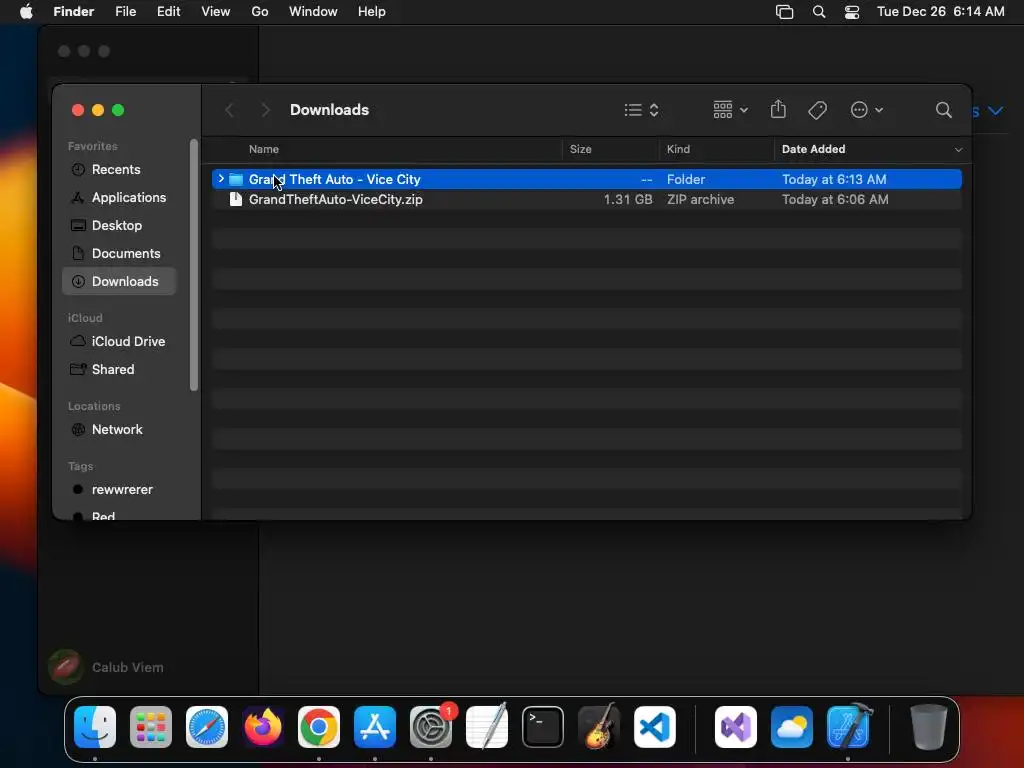
Task: Open Control Center in menu bar
Action: (x=852, y=12)
